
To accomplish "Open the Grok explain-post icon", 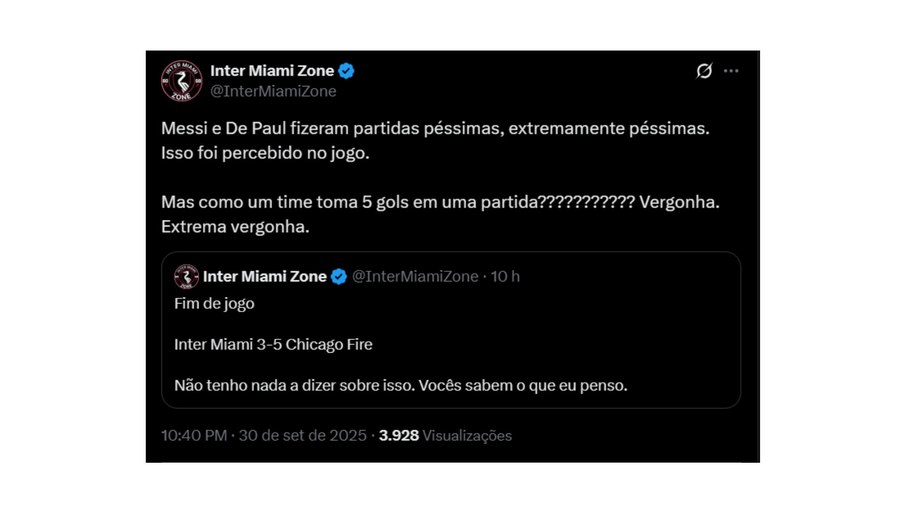I will tap(704, 71).
